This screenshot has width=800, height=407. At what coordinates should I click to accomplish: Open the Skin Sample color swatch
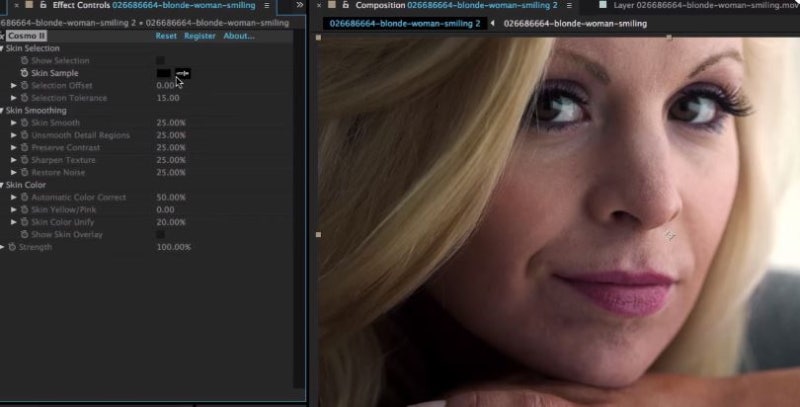tap(164, 73)
